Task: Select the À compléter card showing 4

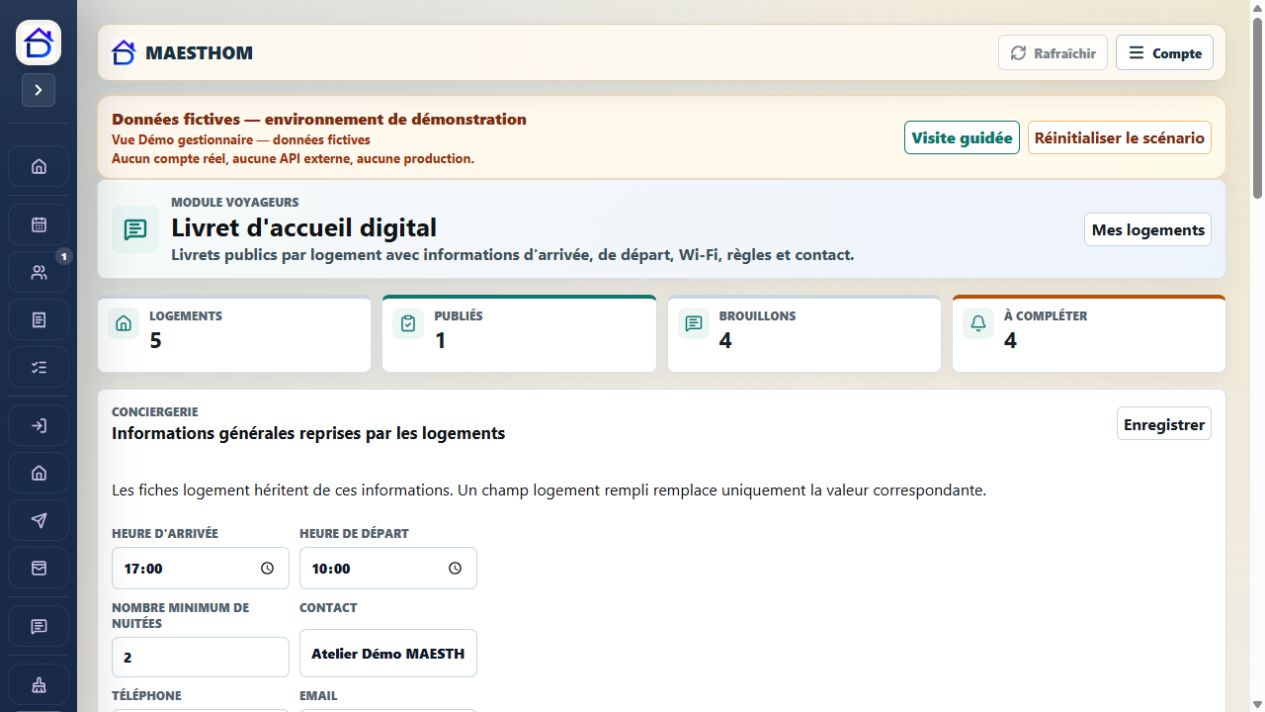Action: 1089,335
